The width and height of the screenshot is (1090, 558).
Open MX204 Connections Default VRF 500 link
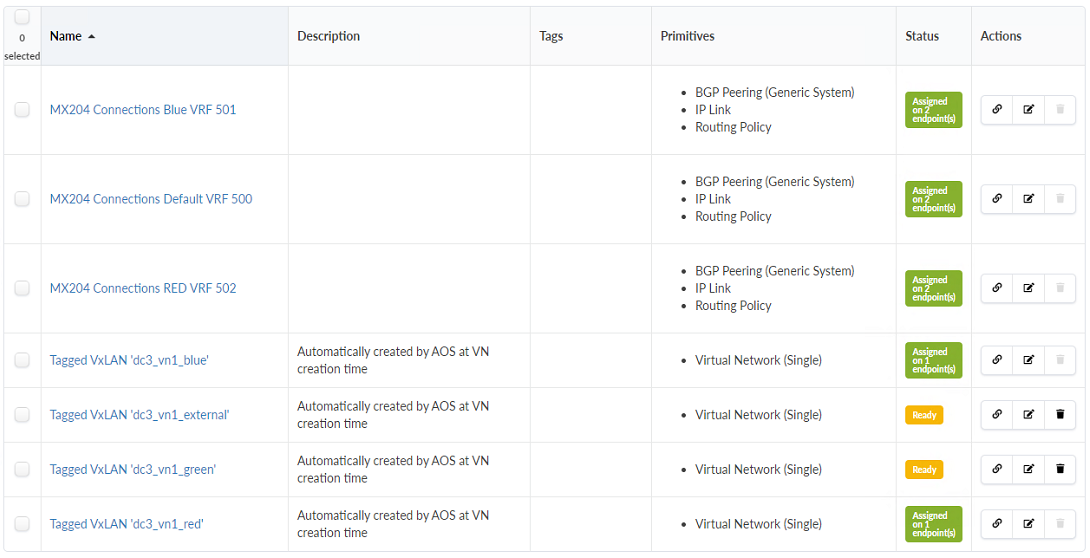click(x=151, y=199)
